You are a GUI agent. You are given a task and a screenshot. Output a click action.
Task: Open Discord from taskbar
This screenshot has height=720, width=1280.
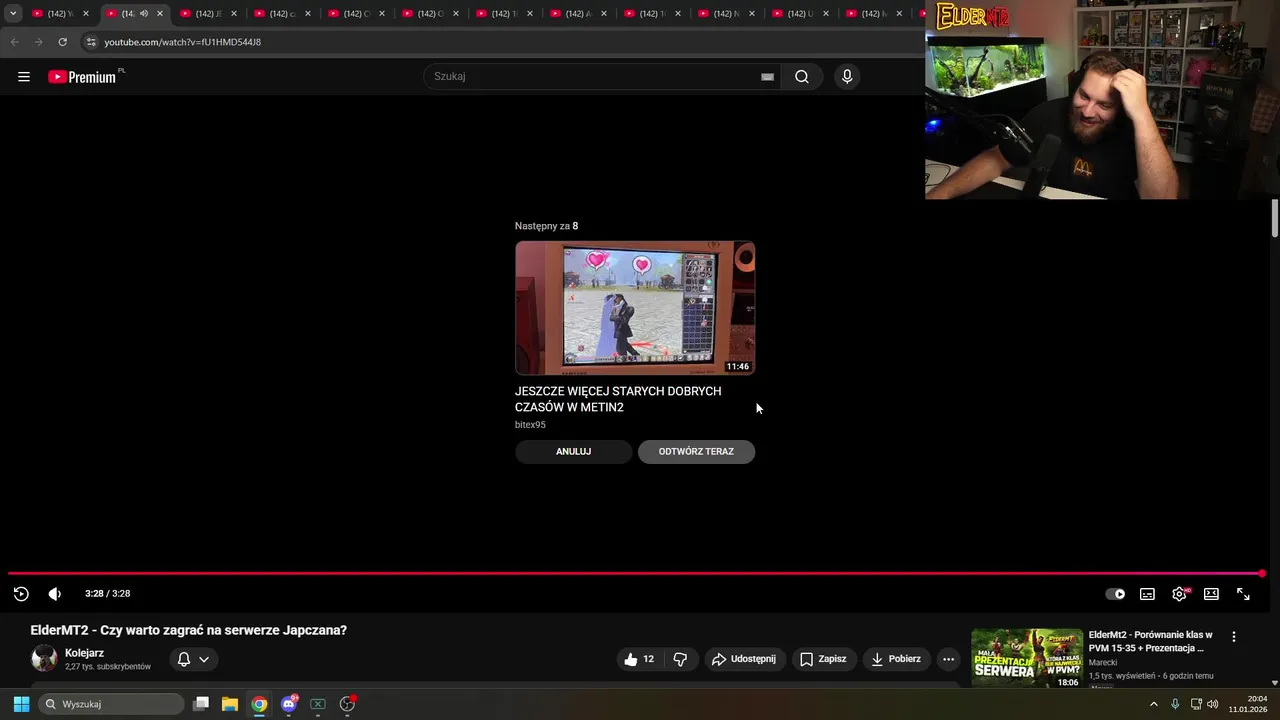(x=289, y=704)
